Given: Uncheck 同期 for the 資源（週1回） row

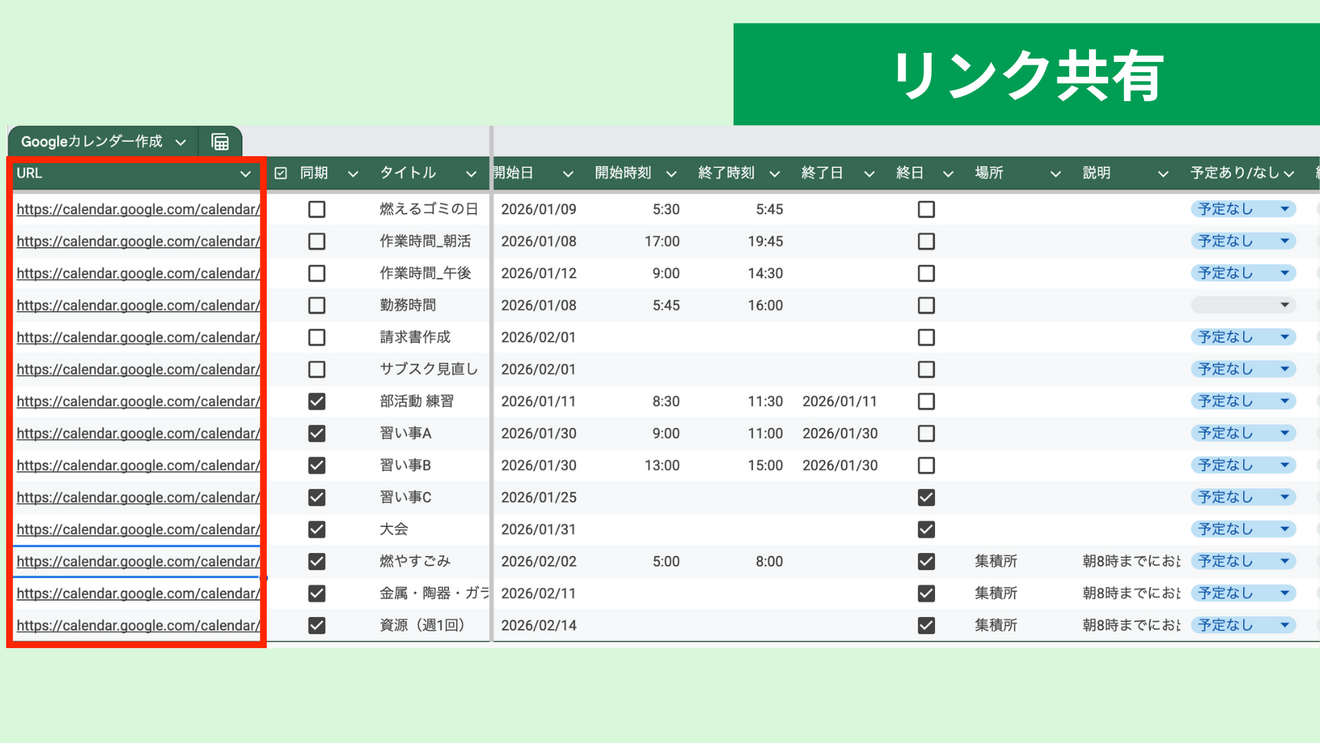Looking at the screenshot, I should (x=317, y=625).
